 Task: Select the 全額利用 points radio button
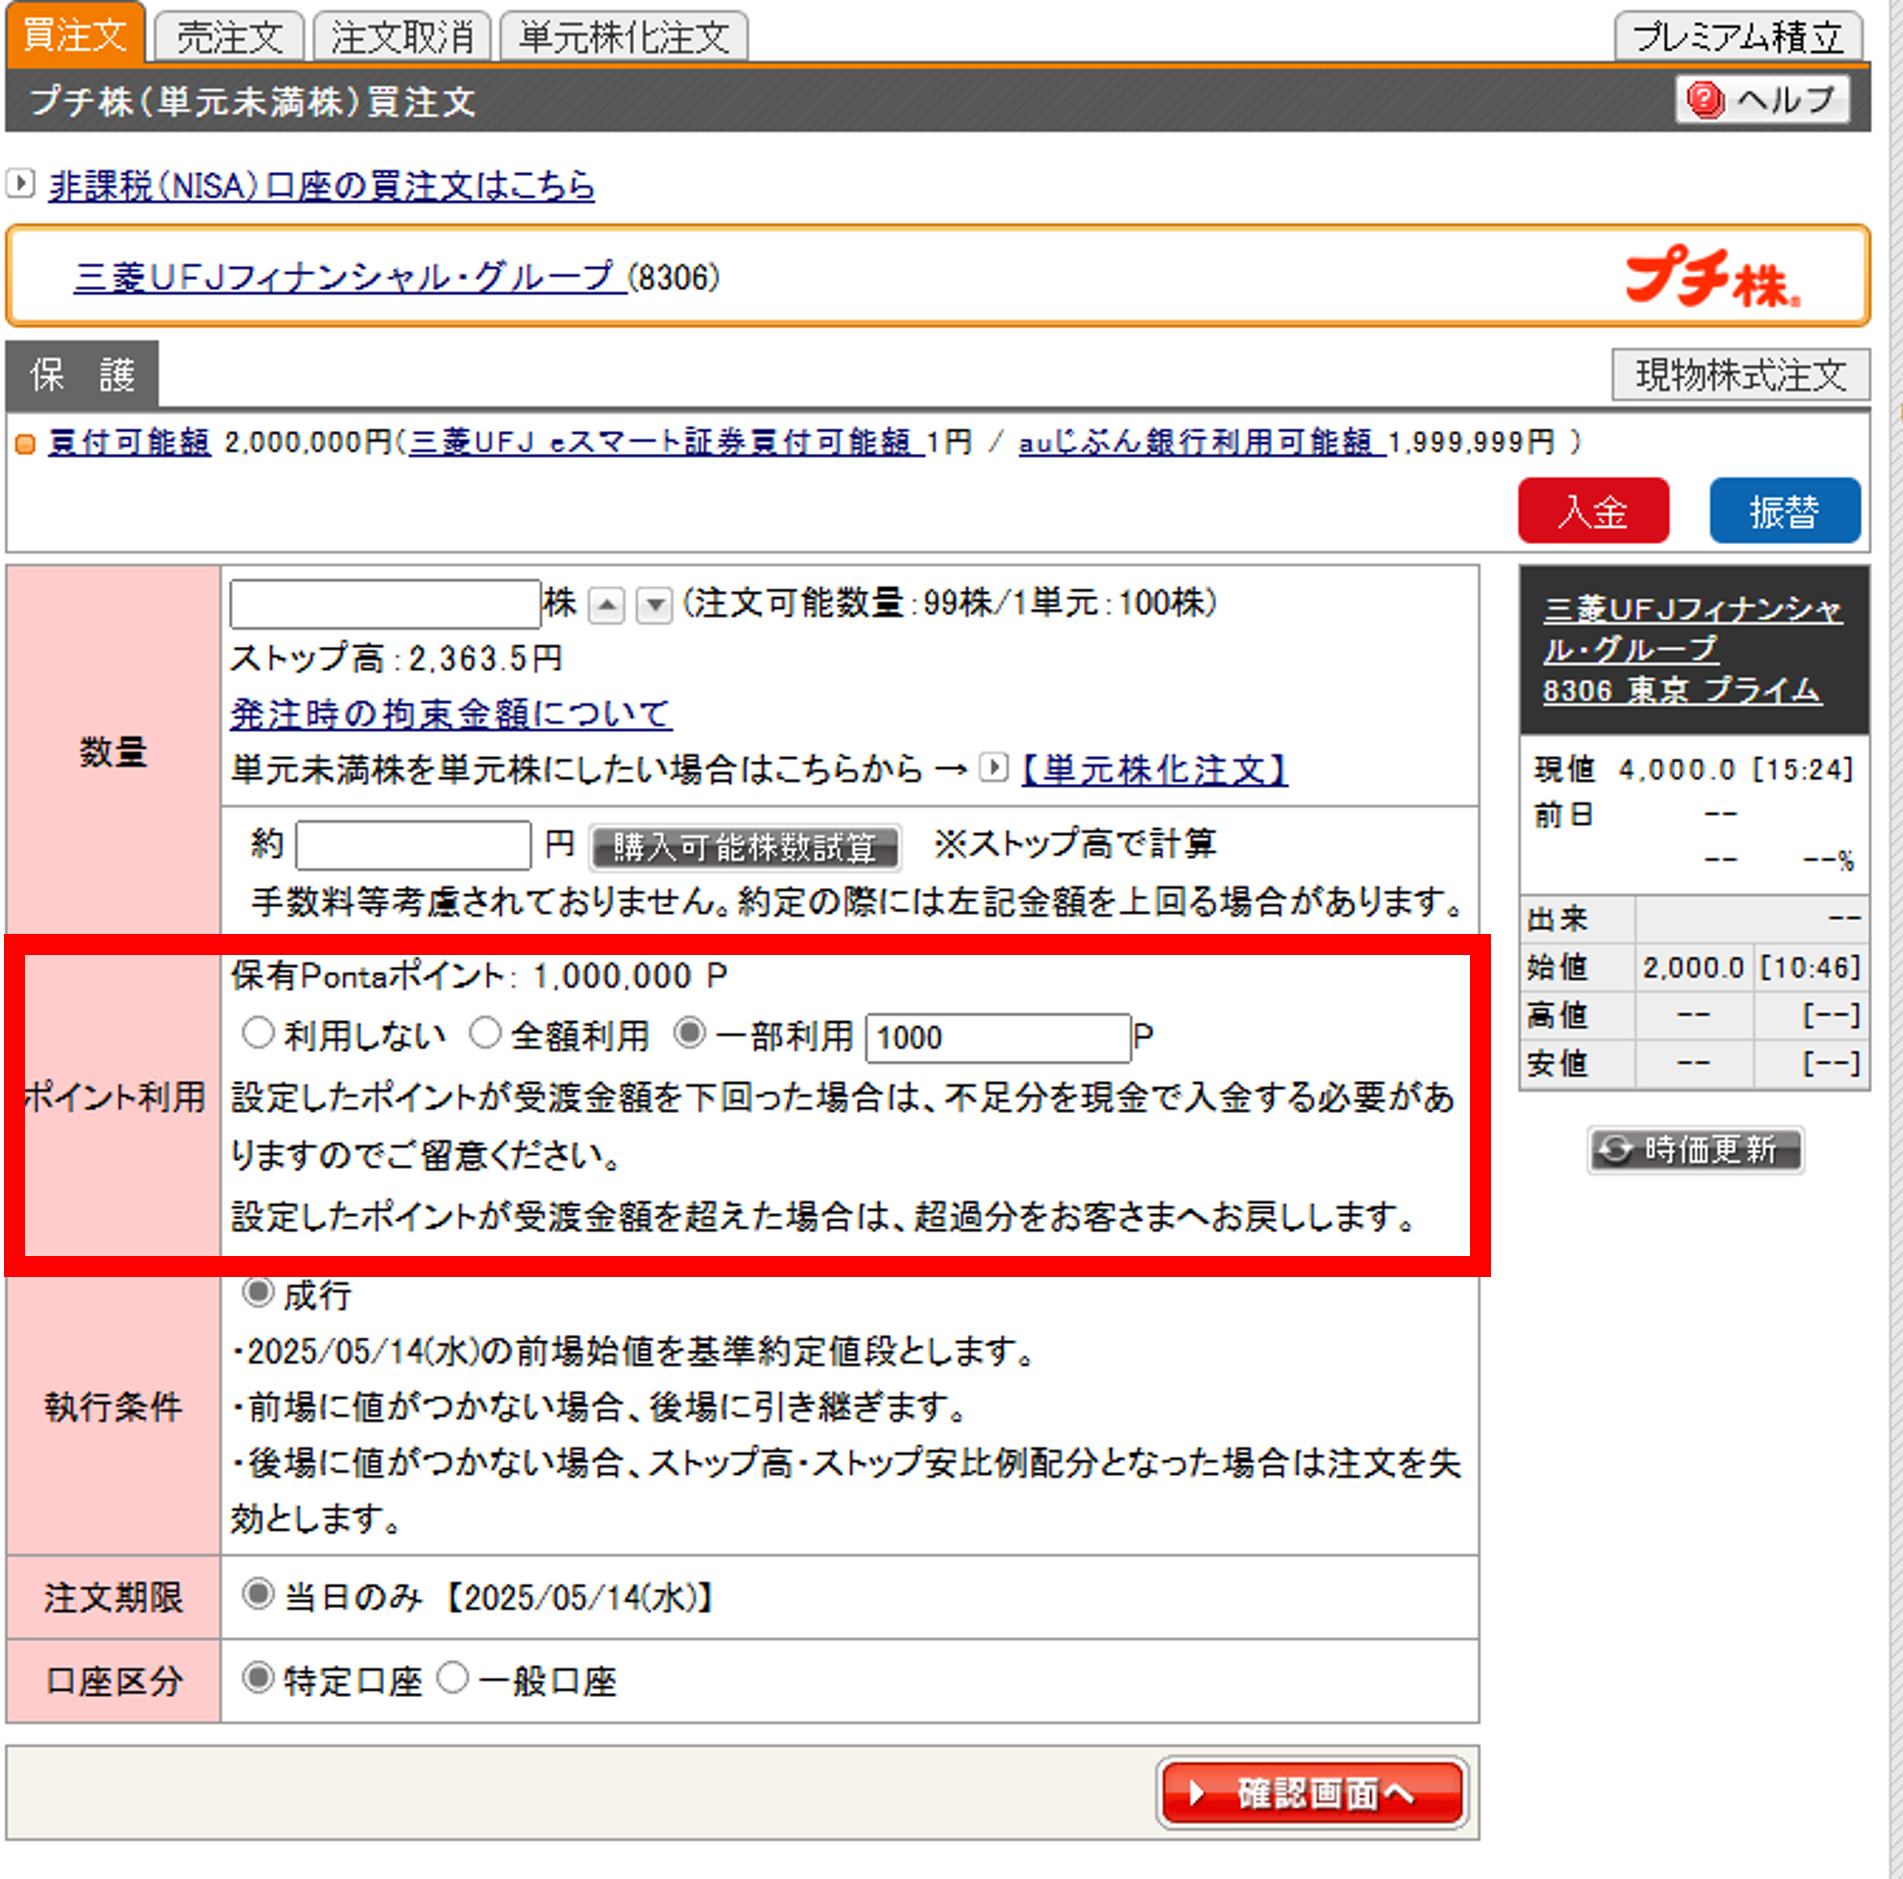485,1032
